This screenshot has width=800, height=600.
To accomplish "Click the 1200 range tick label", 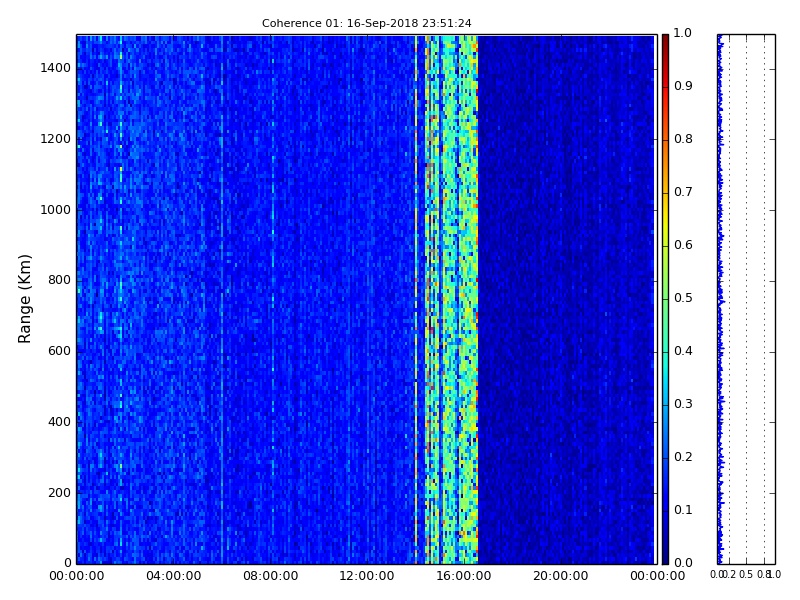I will point(56,139).
